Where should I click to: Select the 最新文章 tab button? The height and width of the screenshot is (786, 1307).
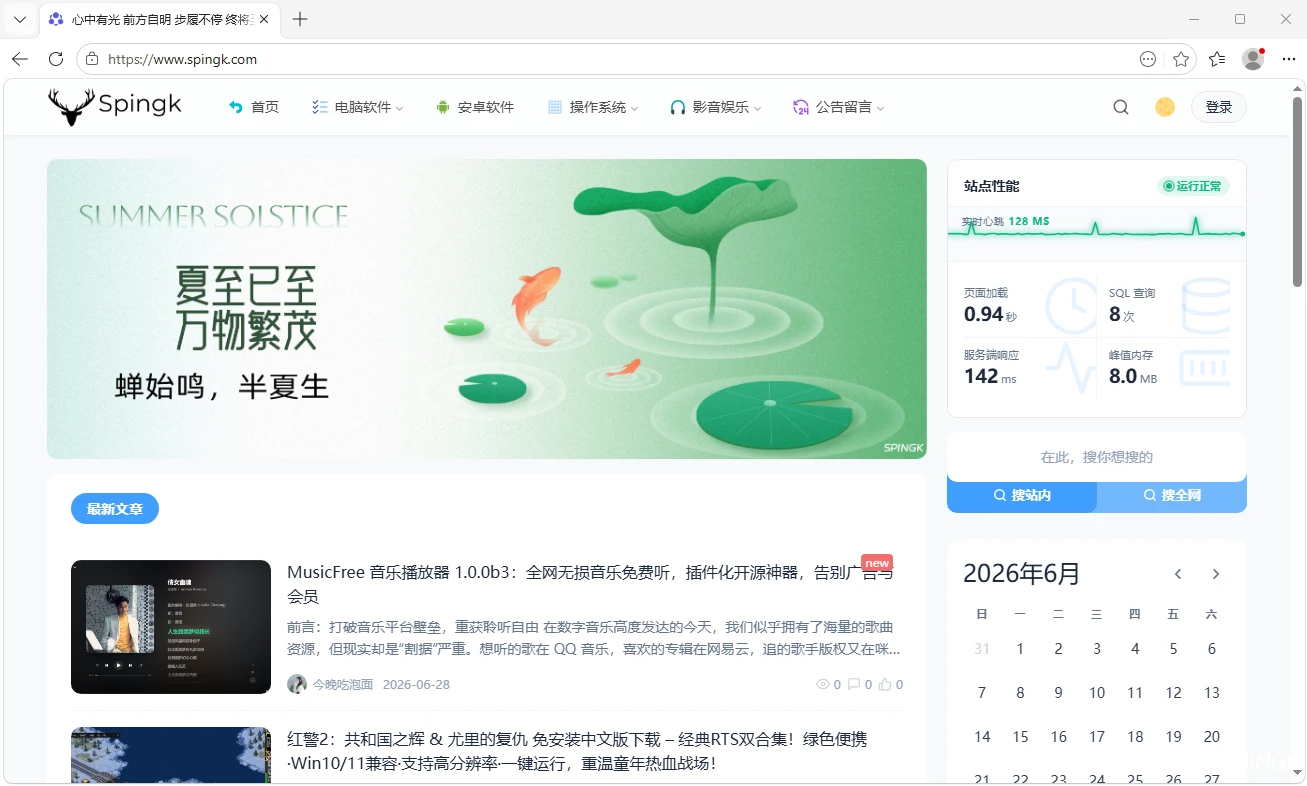pyautogui.click(x=115, y=509)
